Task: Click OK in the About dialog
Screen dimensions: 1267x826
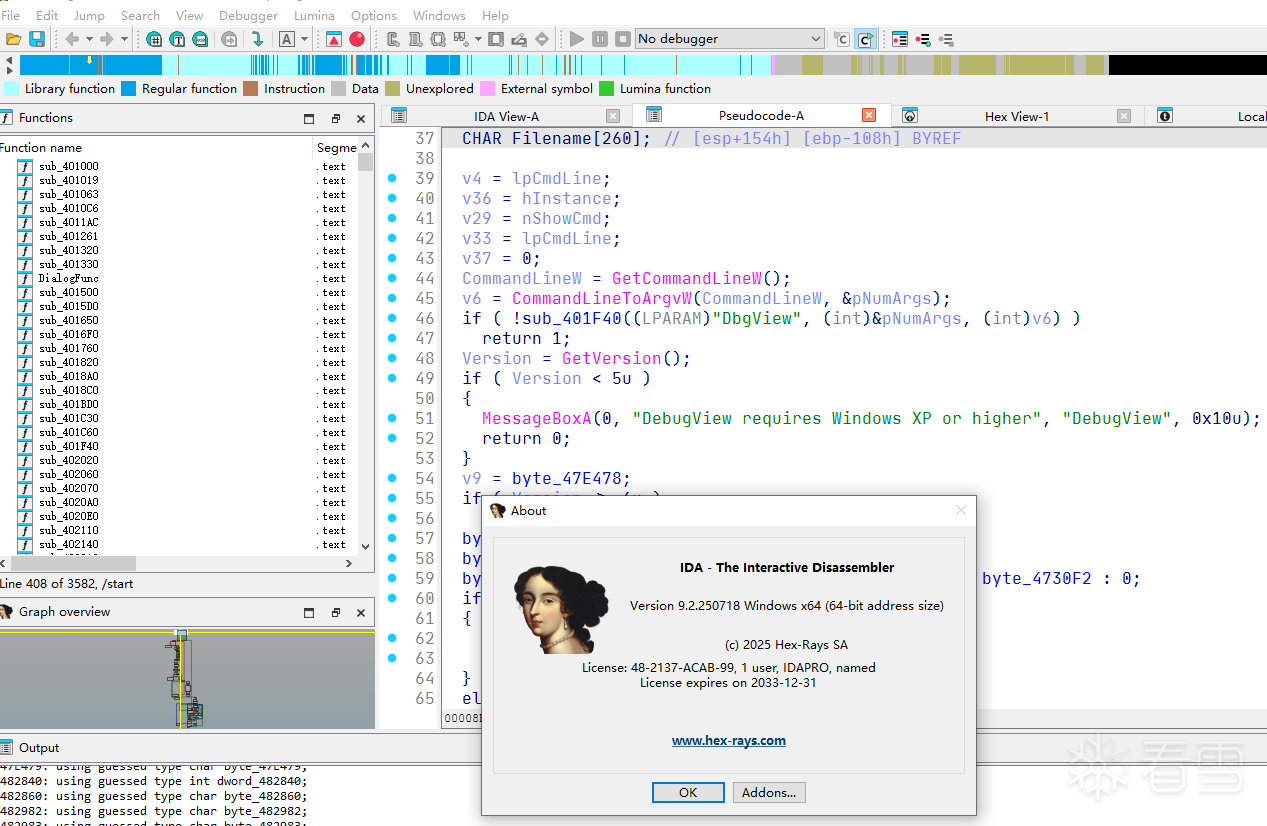Action: 688,792
